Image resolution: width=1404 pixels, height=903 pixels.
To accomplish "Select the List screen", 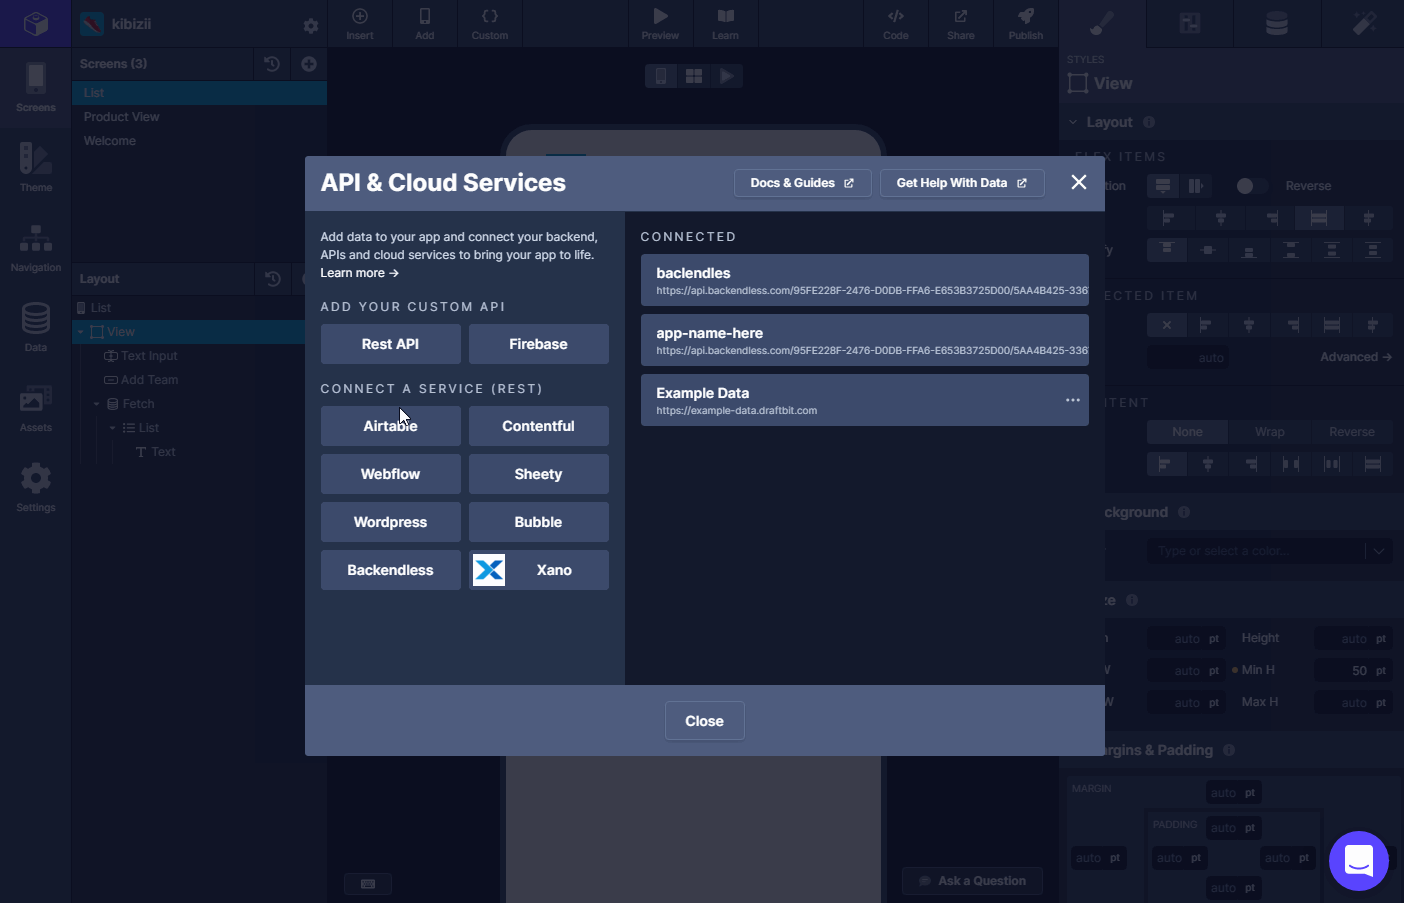I will [x=199, y=93].
